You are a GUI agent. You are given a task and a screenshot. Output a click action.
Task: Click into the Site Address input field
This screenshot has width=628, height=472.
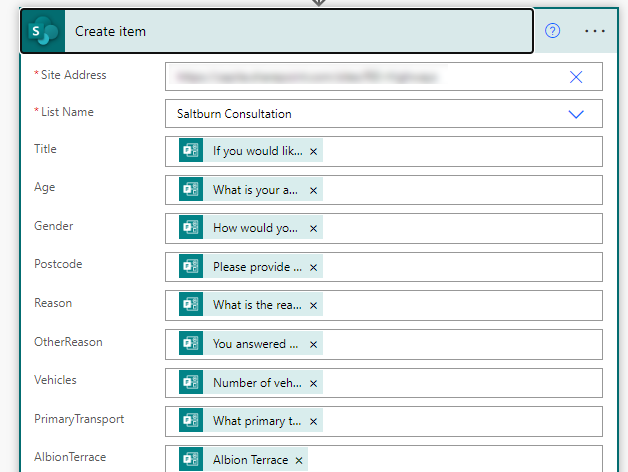pos(360,77)
